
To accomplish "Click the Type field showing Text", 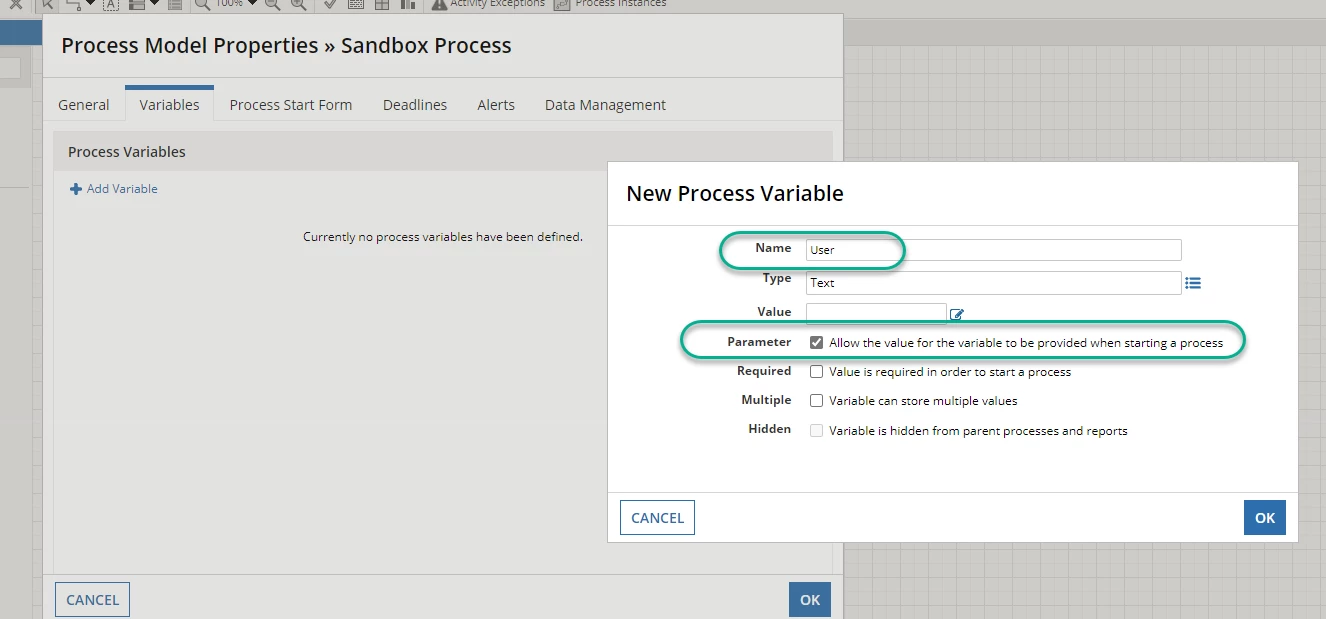I will point(994,283).
